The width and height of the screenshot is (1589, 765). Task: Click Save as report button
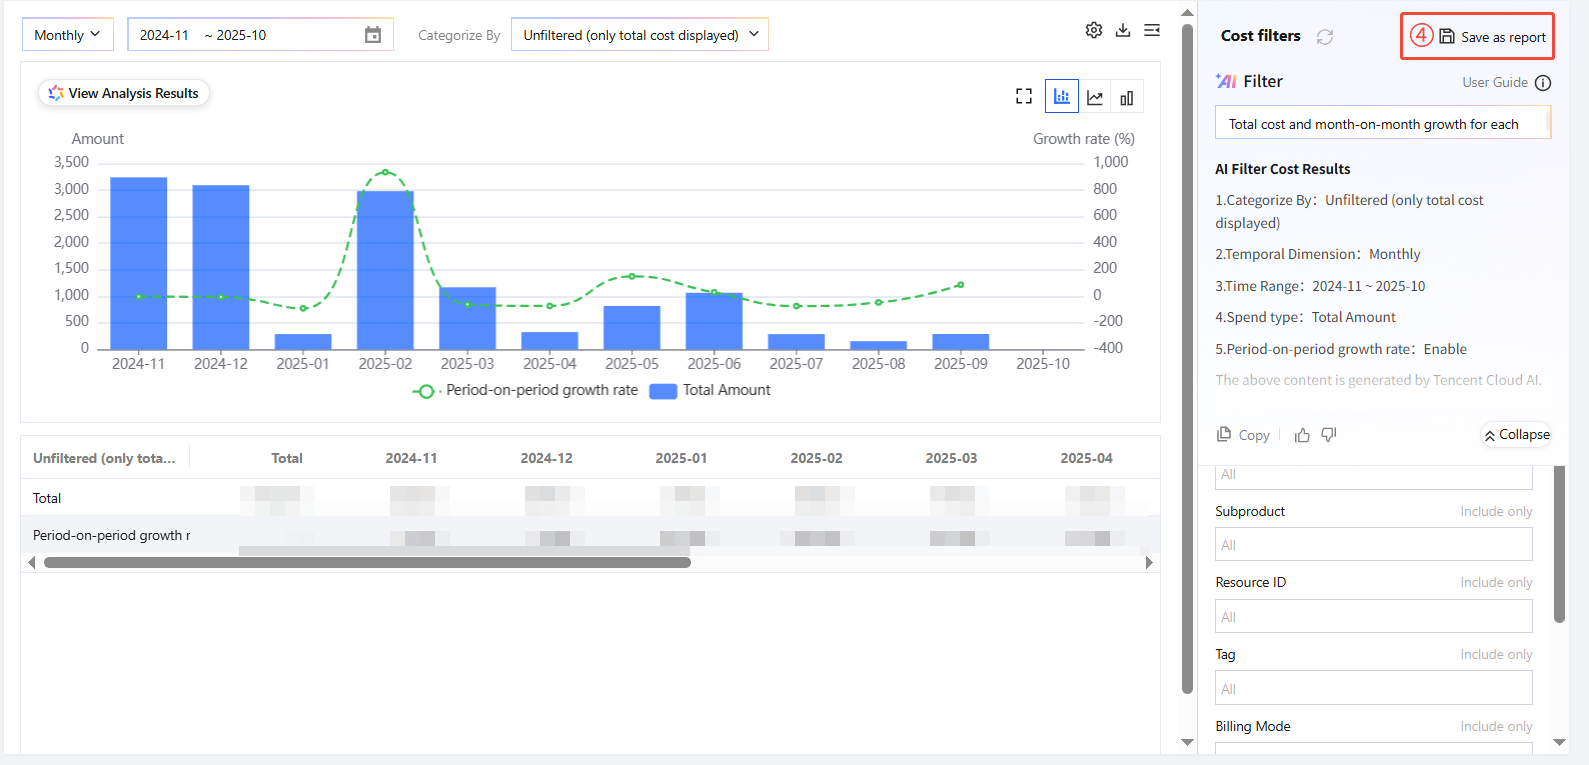[x=1492, y=37]
